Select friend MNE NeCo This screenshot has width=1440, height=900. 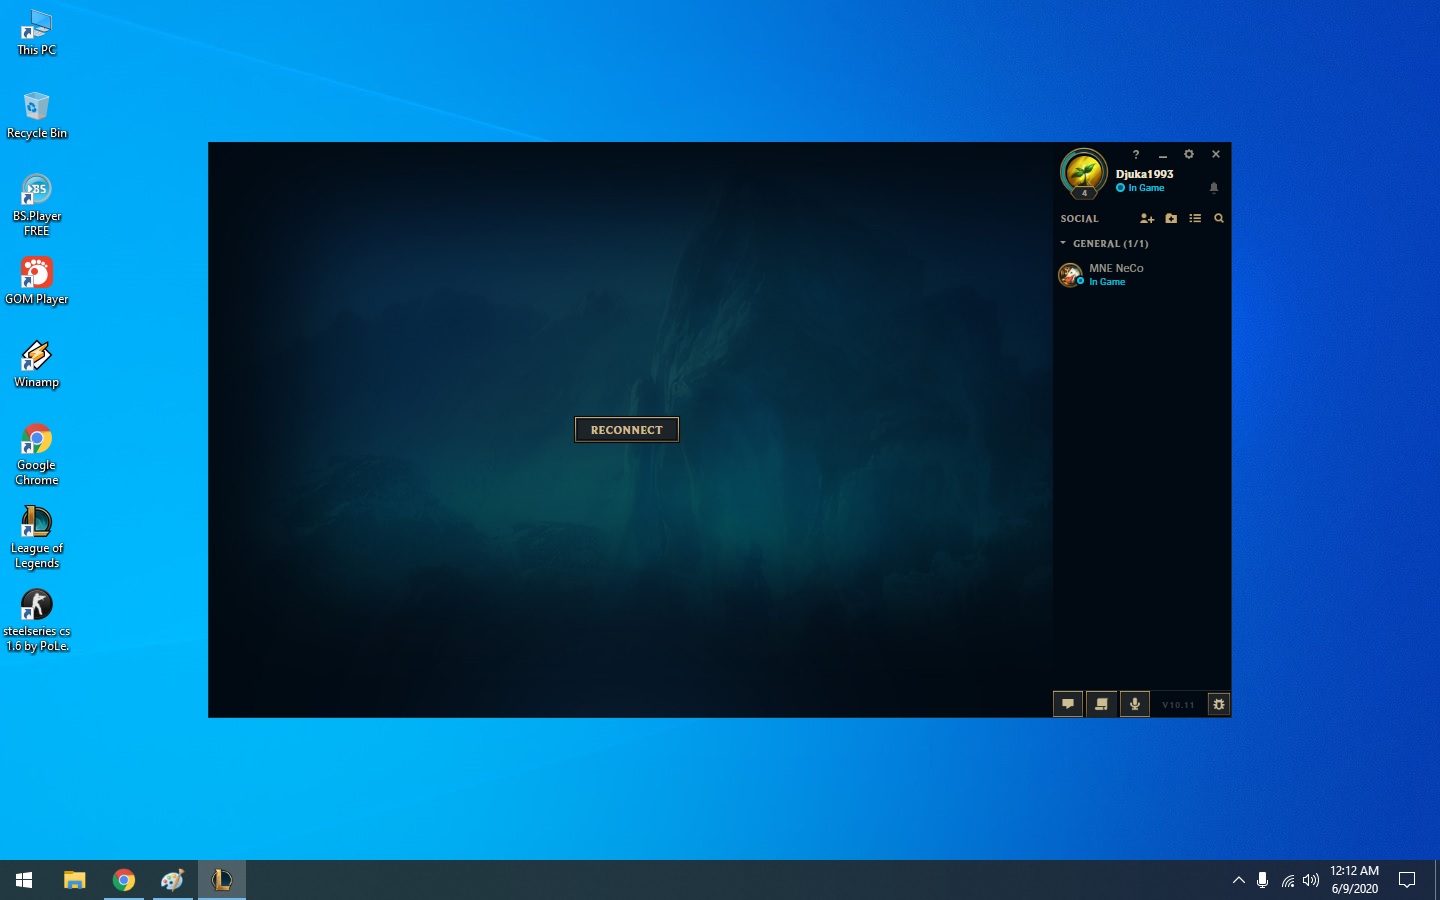tap(1142, 274)
